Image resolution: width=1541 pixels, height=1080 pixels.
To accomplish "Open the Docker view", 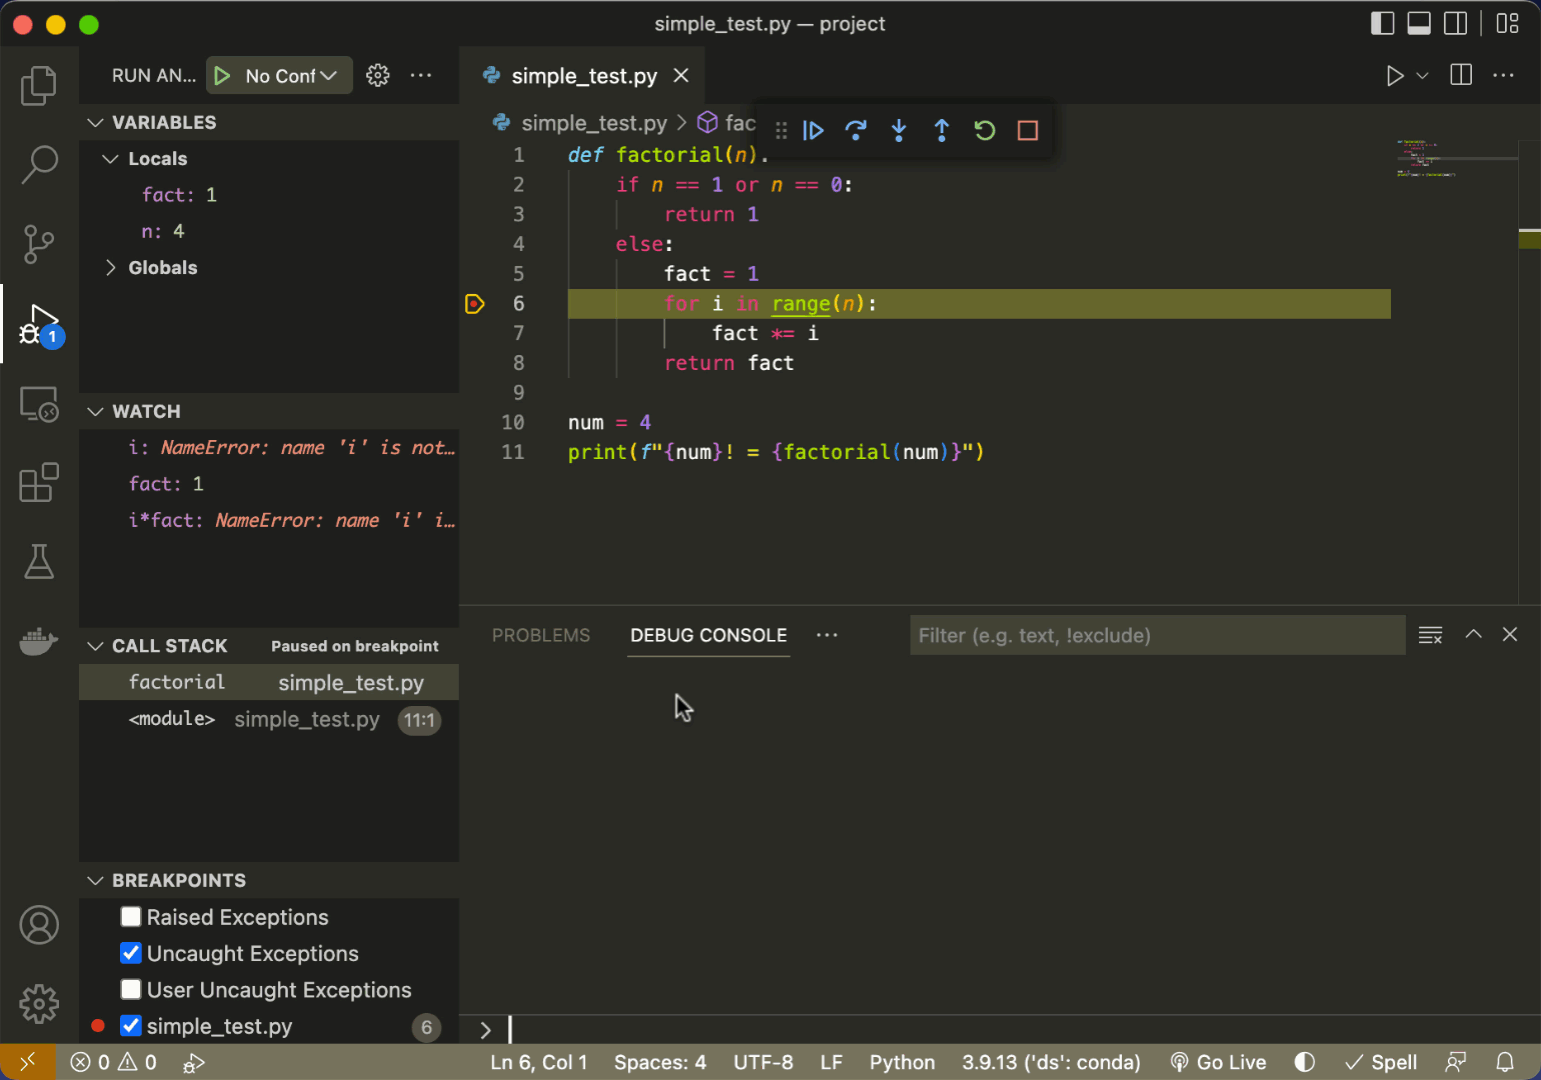I will coord(39,641).
